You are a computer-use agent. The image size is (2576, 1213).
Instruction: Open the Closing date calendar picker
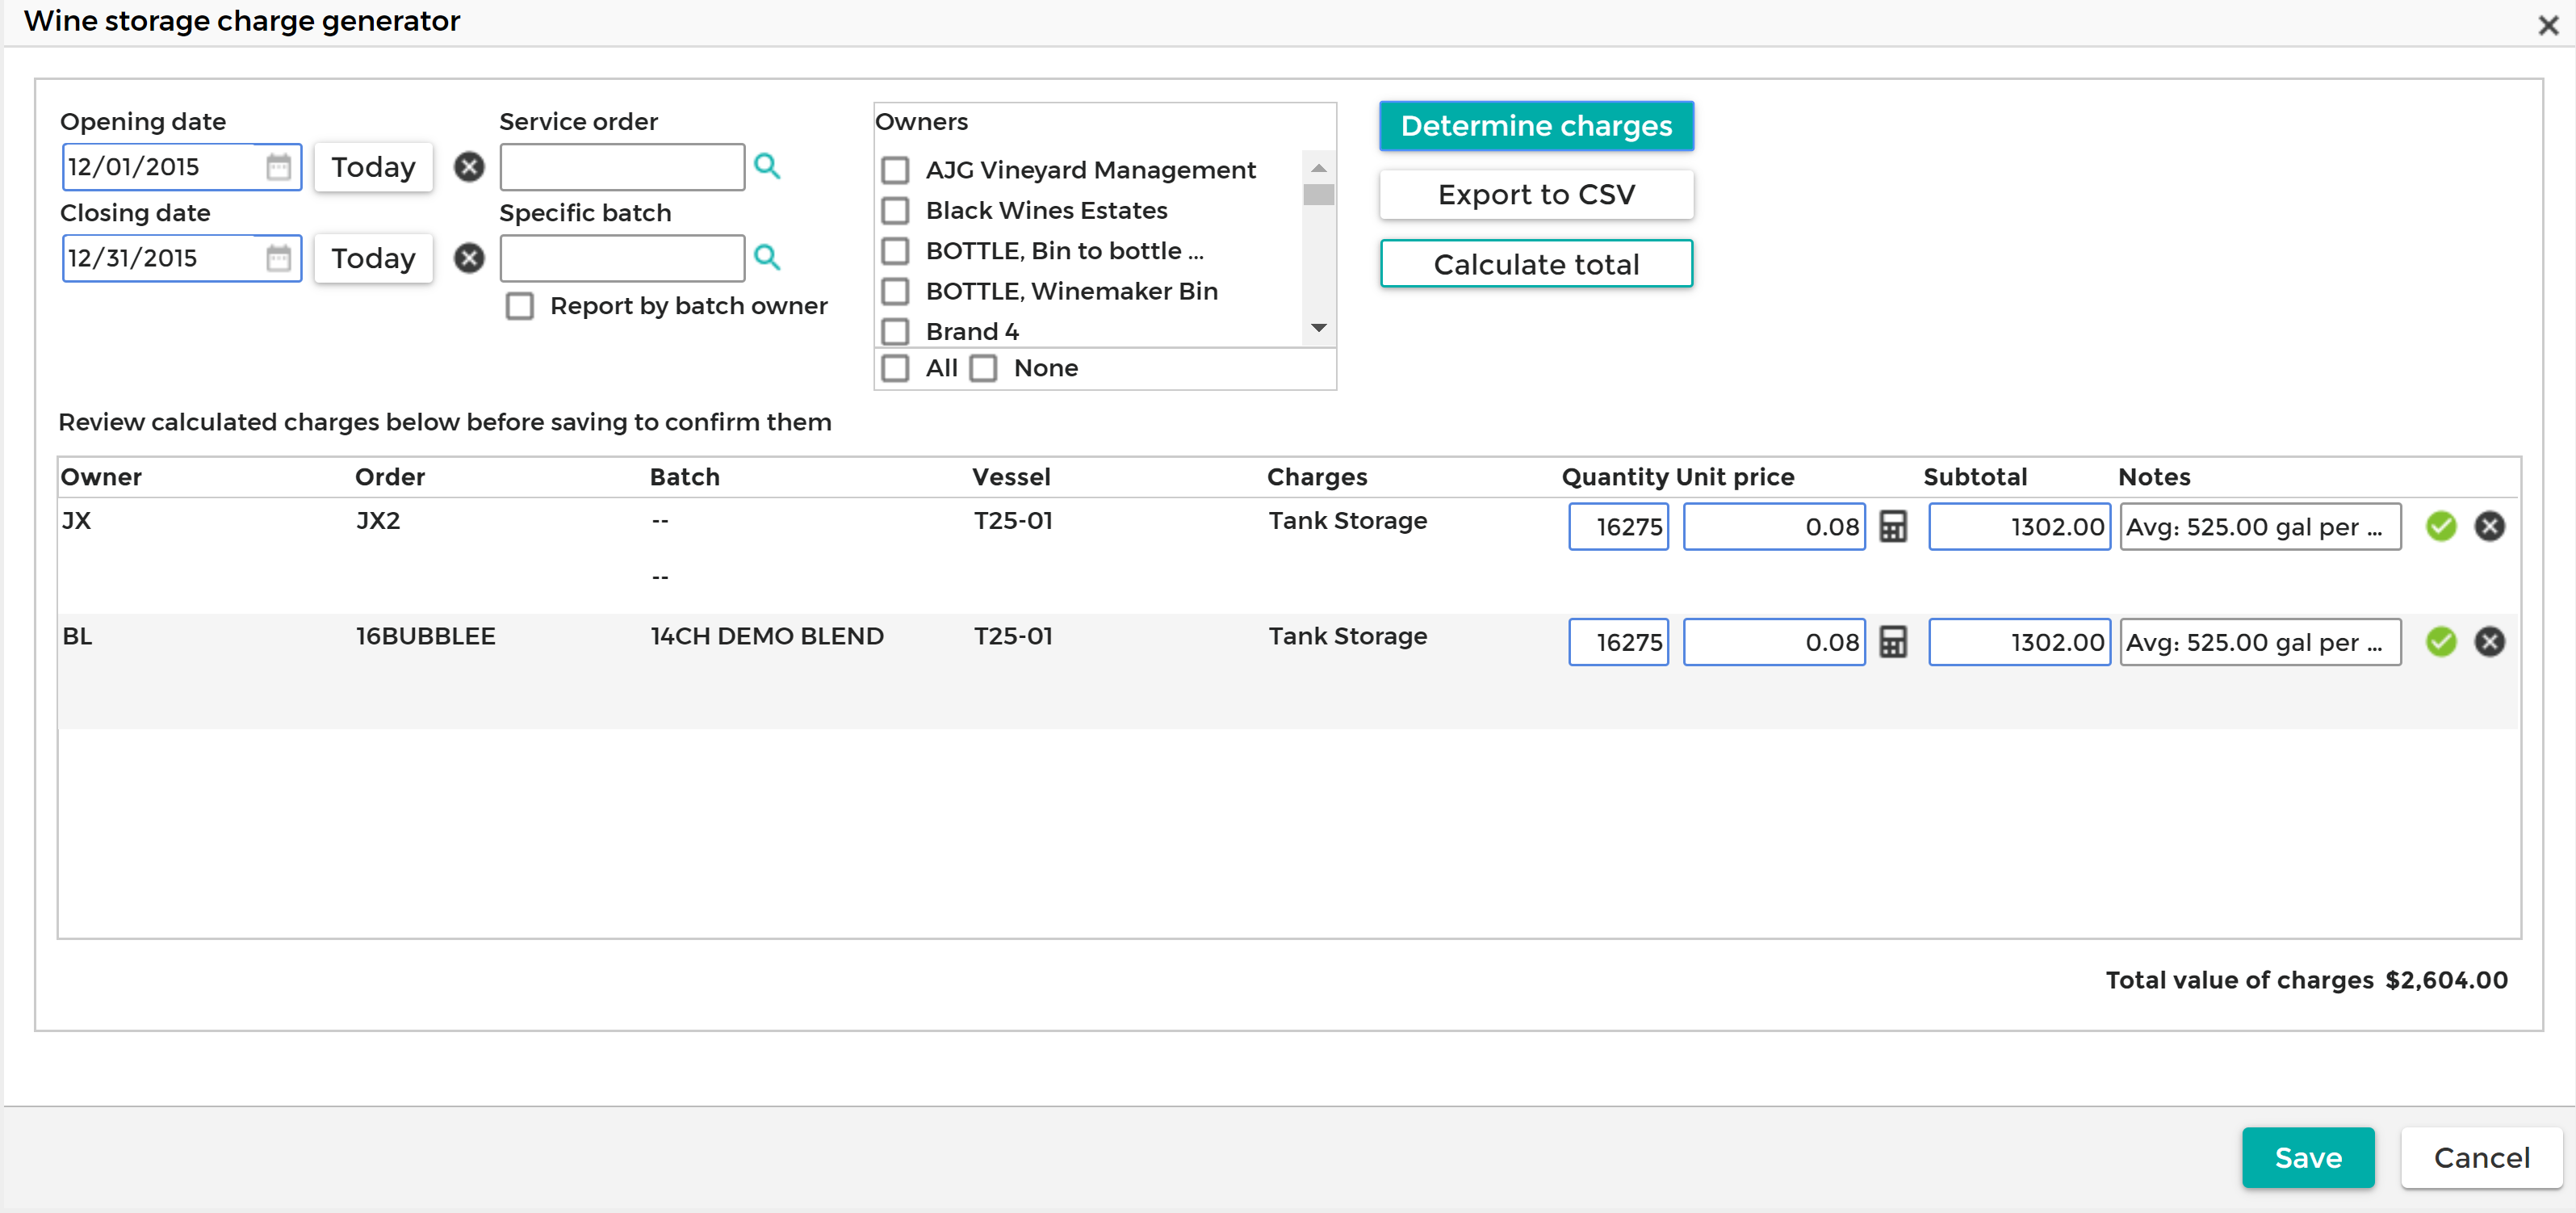[x=278, y=258]
